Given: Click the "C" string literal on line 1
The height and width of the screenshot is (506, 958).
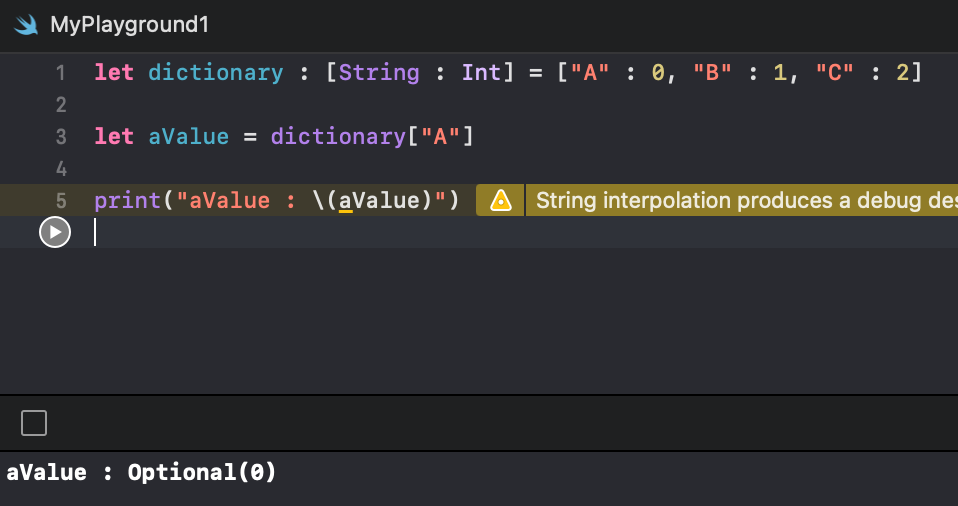Looking at the screenshot, I should coord(835,73).
